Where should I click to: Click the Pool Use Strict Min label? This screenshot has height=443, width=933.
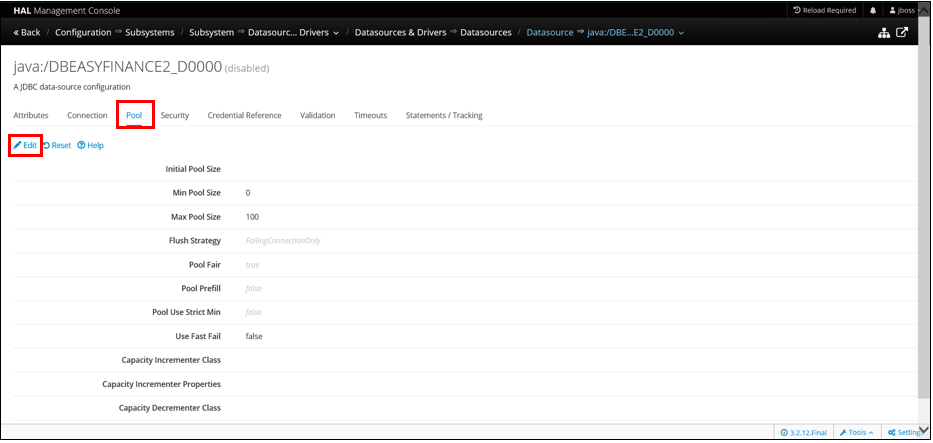[x=187, y=312]
